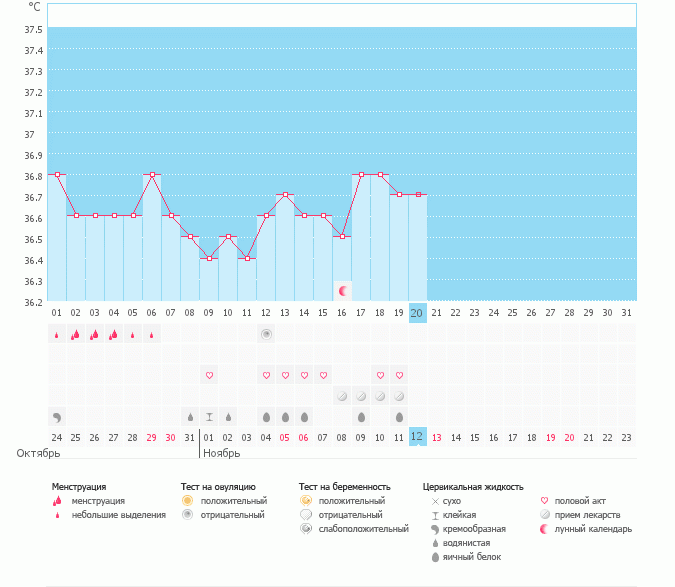Click the moon calendar icon on cycle day 16
Screen dimensions: 675x587
(343, 291)
